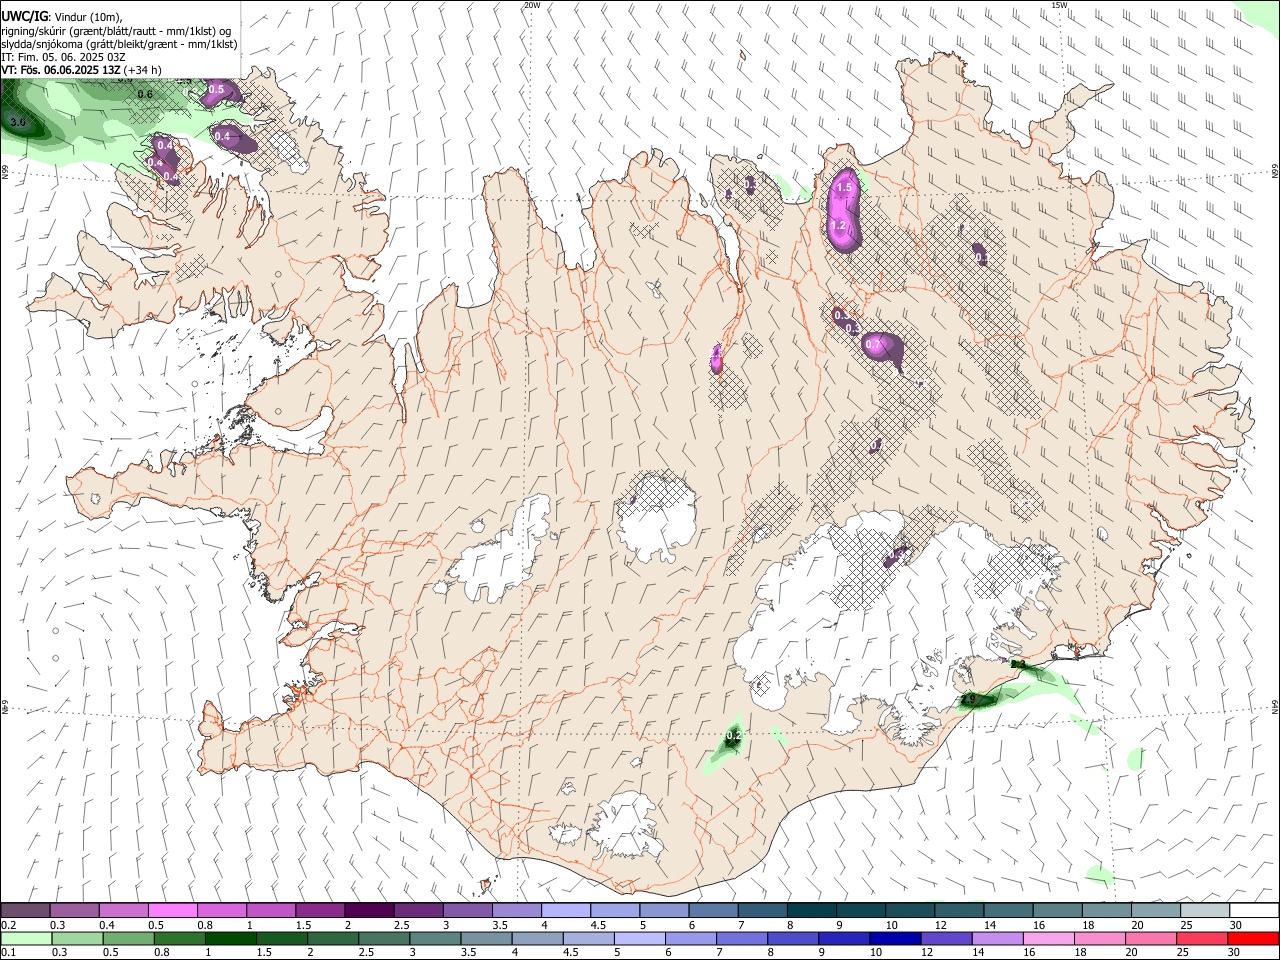This screenshot has height=960, width=1280.
Task: Click the '66N' latitude label on the left edge
Action: pos(5,173)
